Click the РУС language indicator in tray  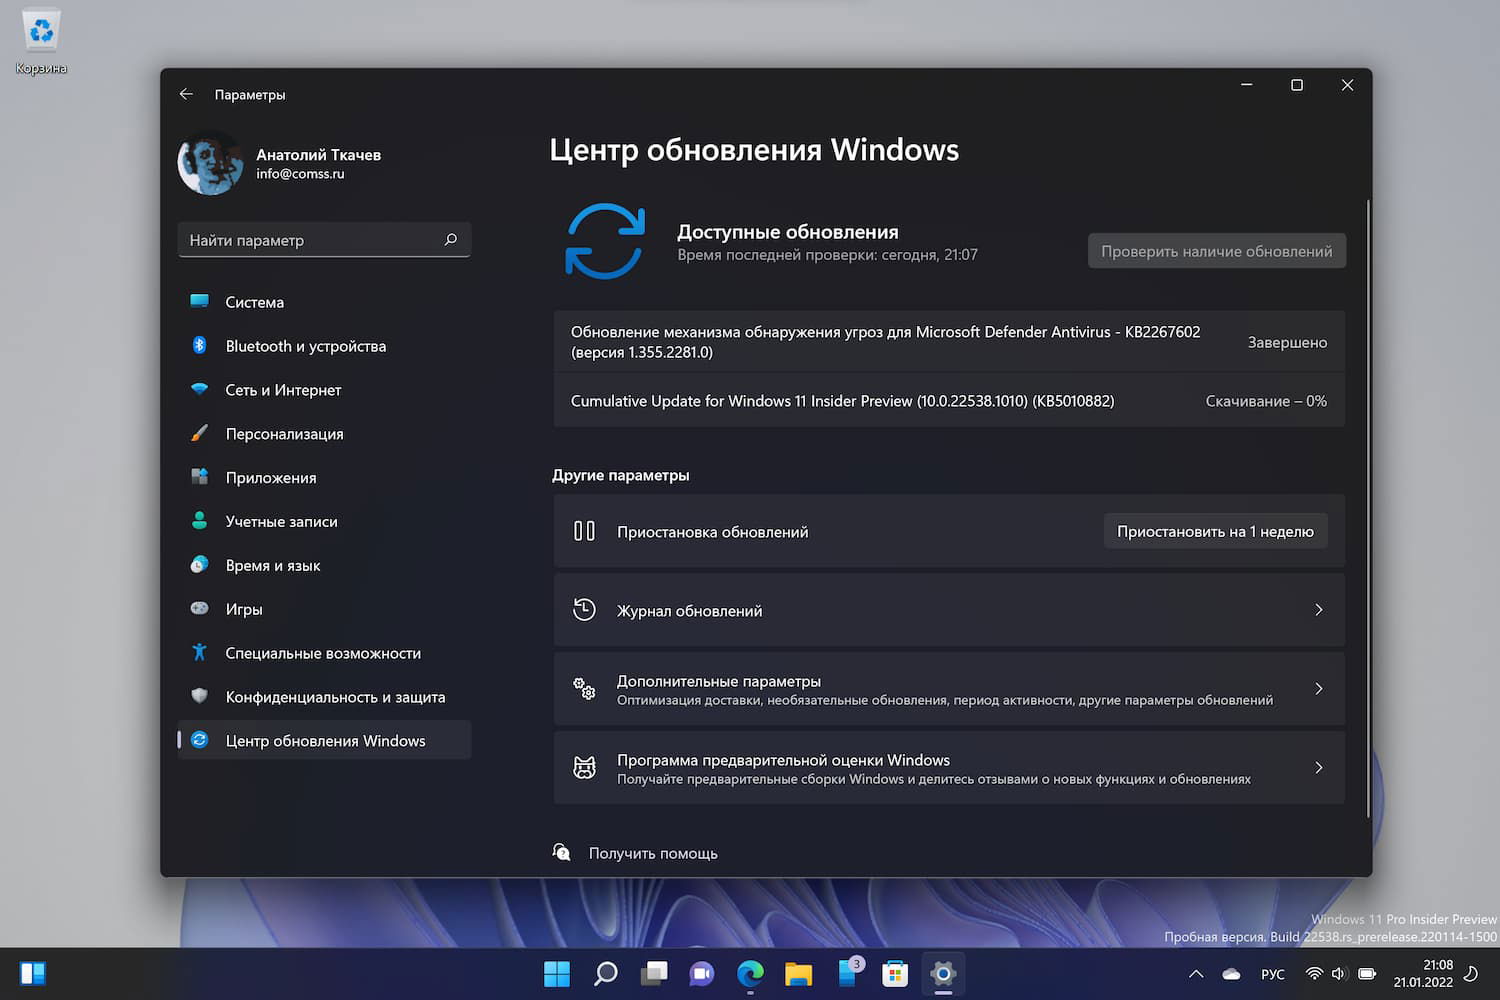[x=1272, y=973]
